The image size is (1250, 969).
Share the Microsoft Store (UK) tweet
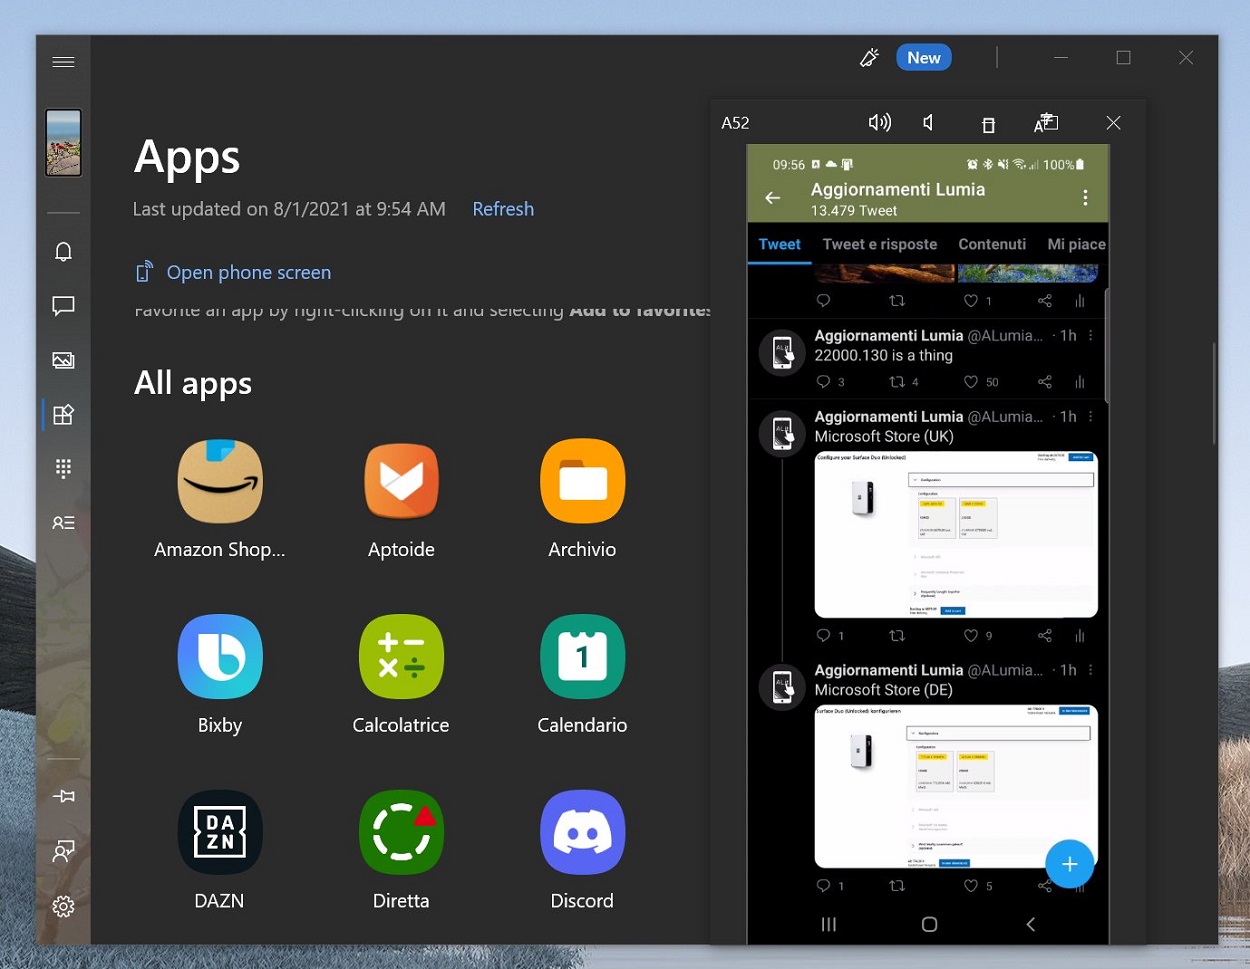tap(1044, 636)
